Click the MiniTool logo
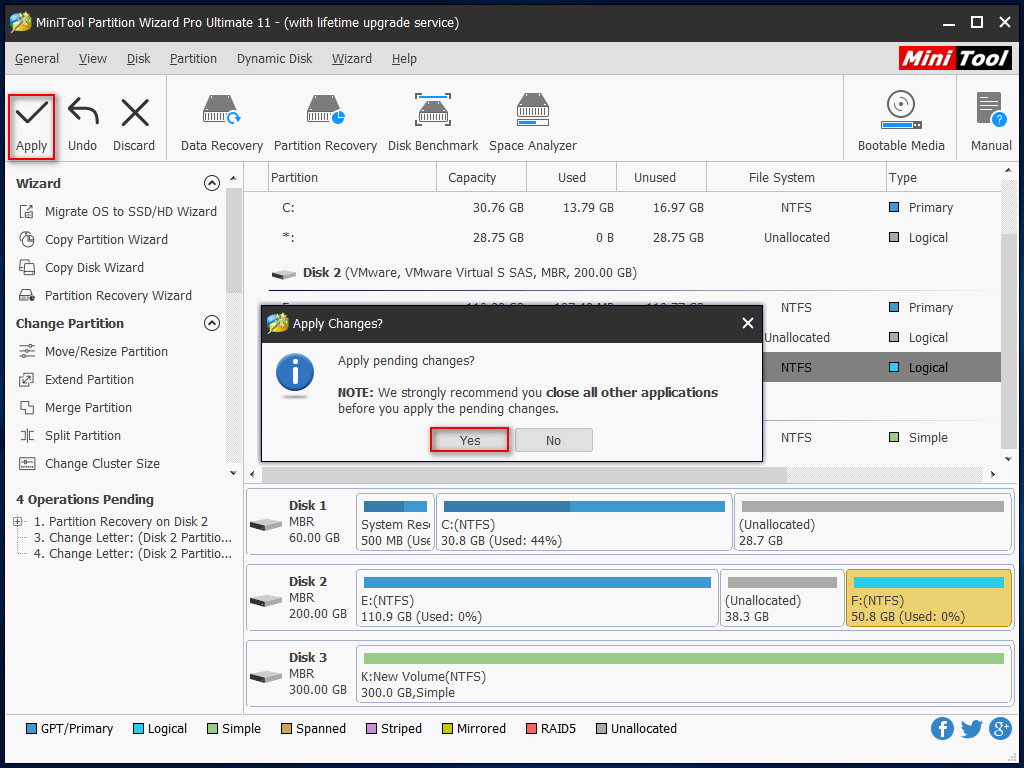Screen dimensions: 1024x768 pos(955,59)
